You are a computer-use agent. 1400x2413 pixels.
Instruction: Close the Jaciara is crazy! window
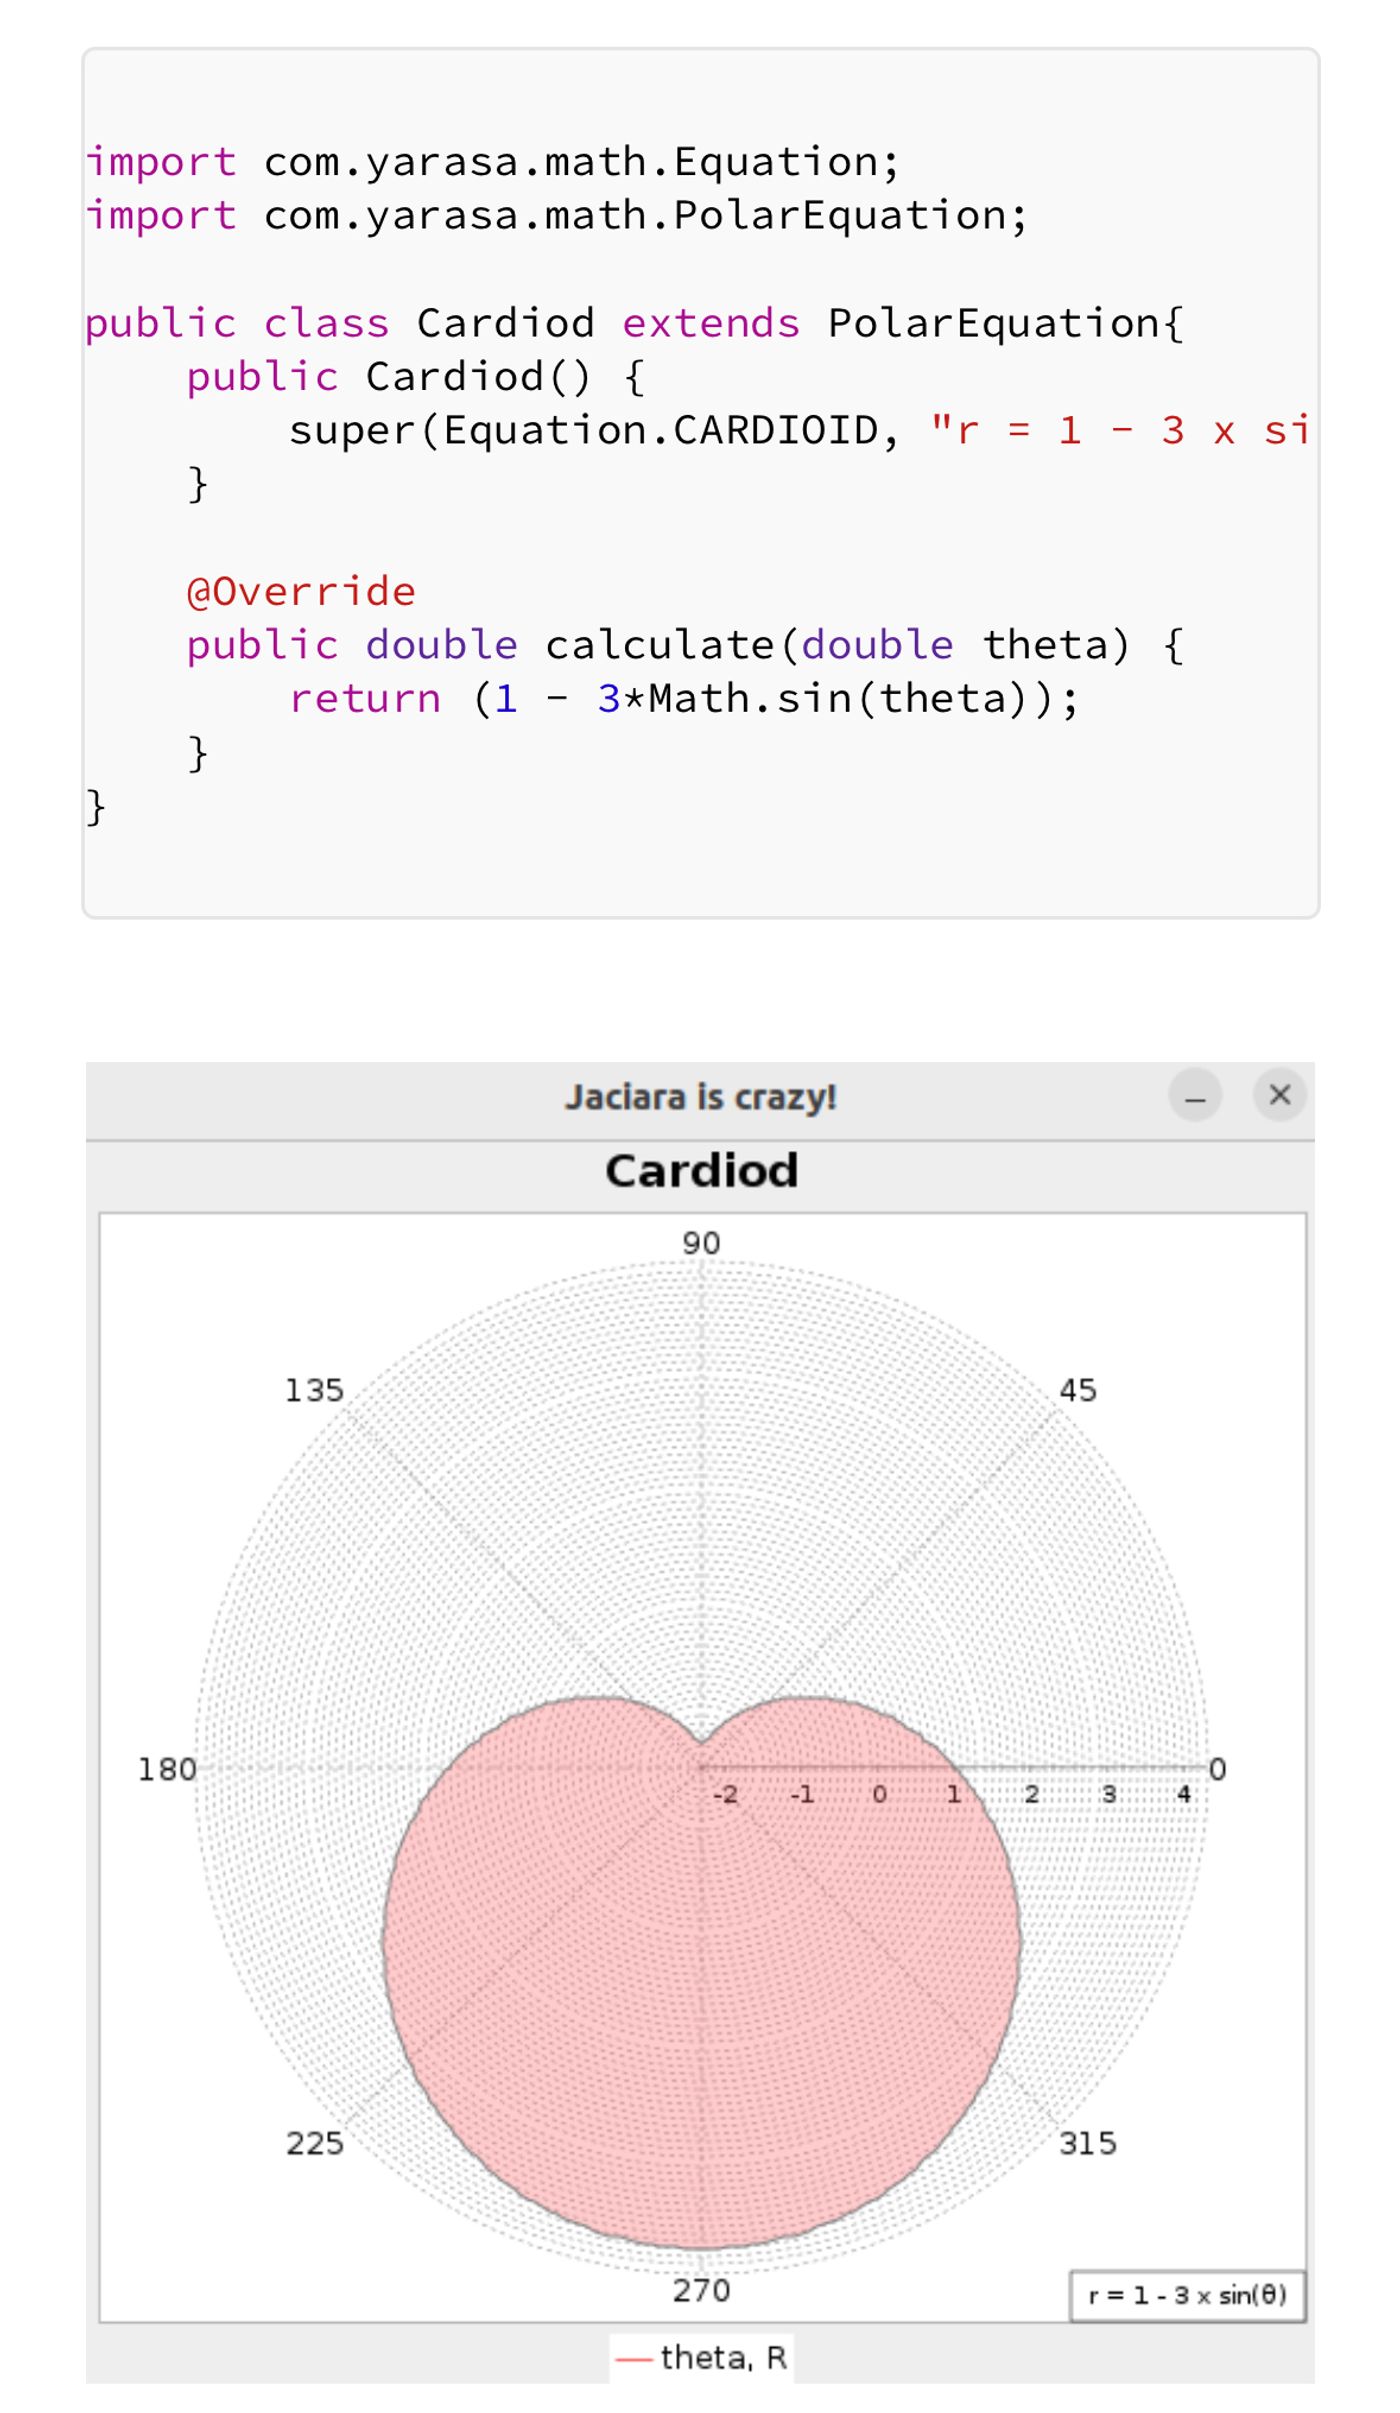[1280, 1095]
